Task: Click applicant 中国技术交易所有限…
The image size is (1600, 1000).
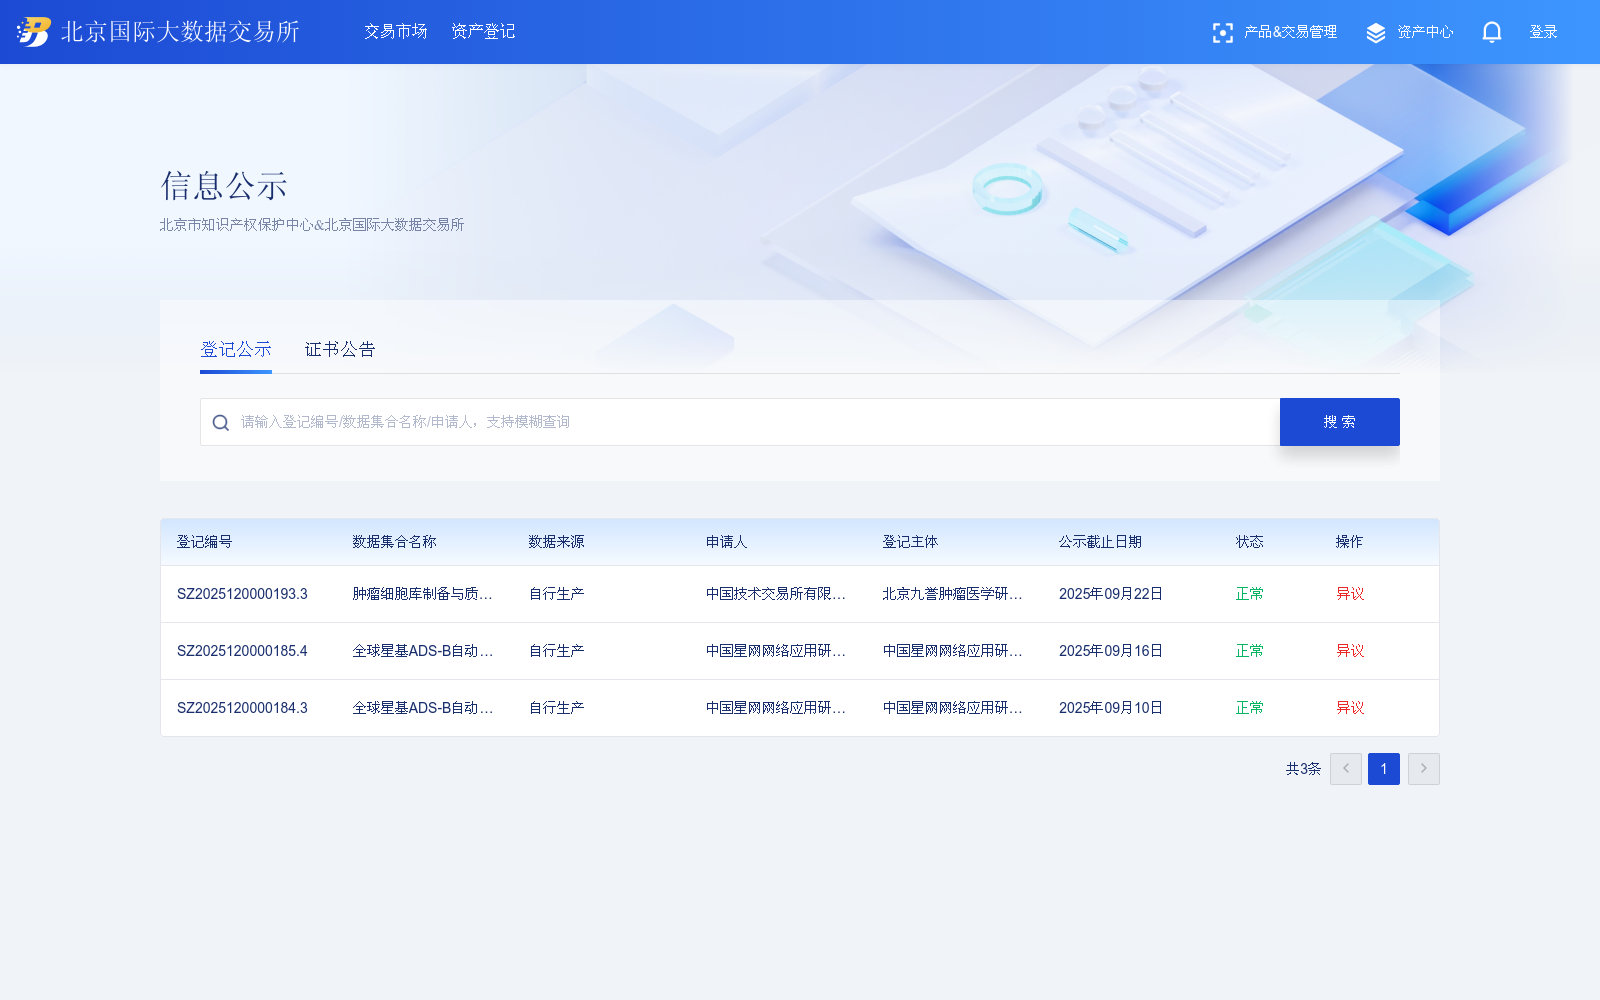Action: point(776,594)
